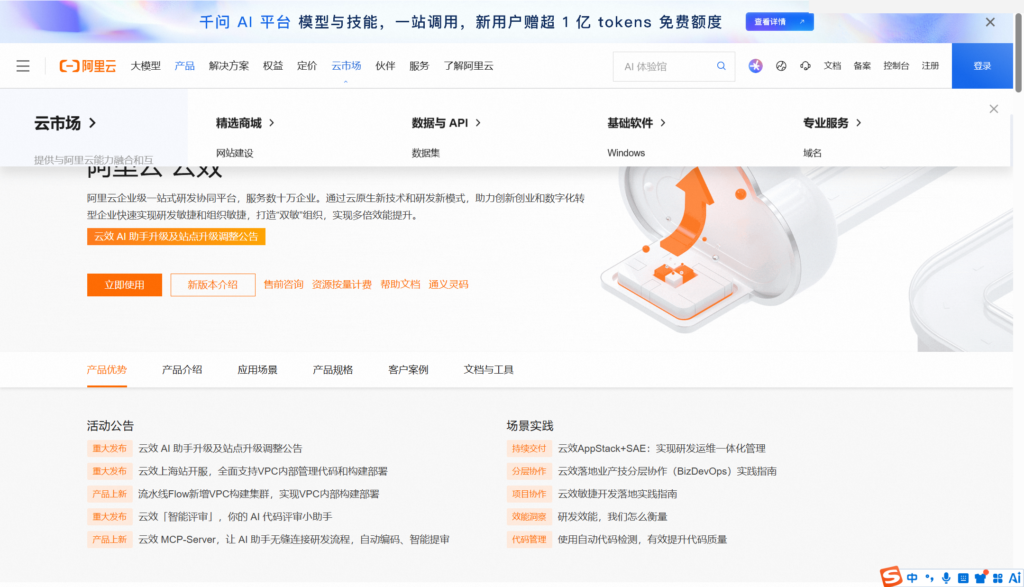Click the search magnifier icon
1024x587 pixels.
[721, 66]
